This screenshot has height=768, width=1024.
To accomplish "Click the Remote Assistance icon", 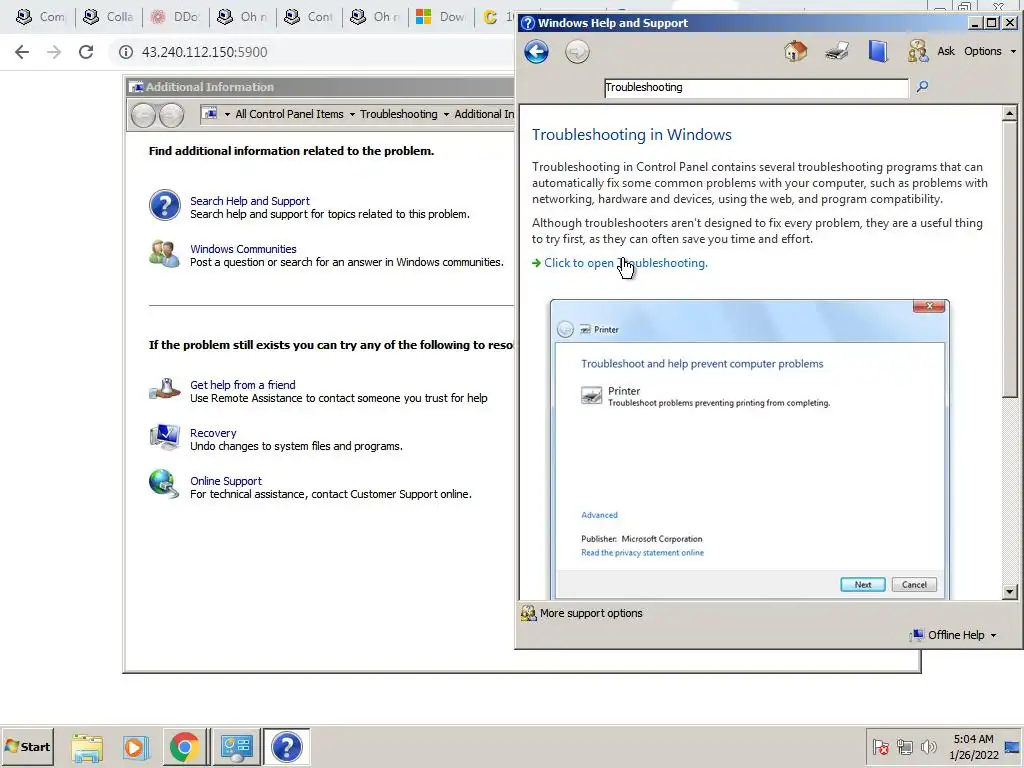I will pyautogui.click(x=165, y=389).
